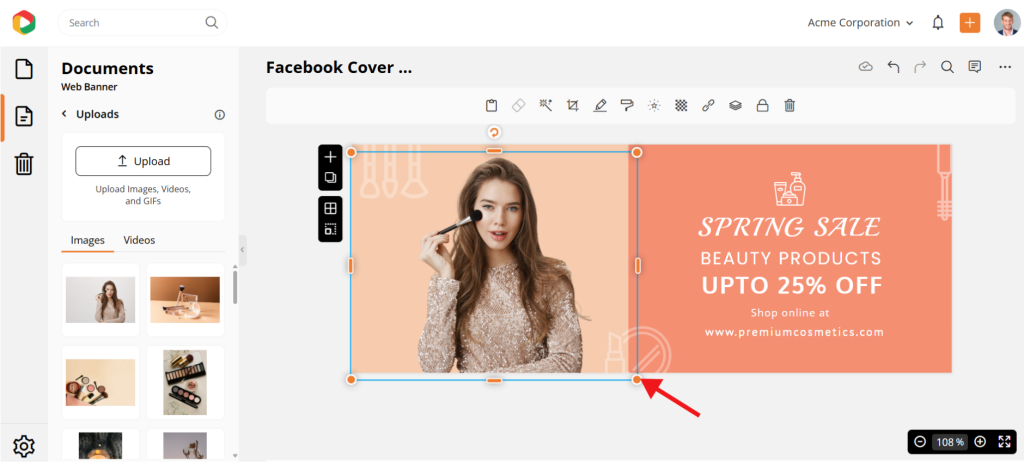Select the Images tab
This screenshot has height=463, width=1024.
[88, 240]
